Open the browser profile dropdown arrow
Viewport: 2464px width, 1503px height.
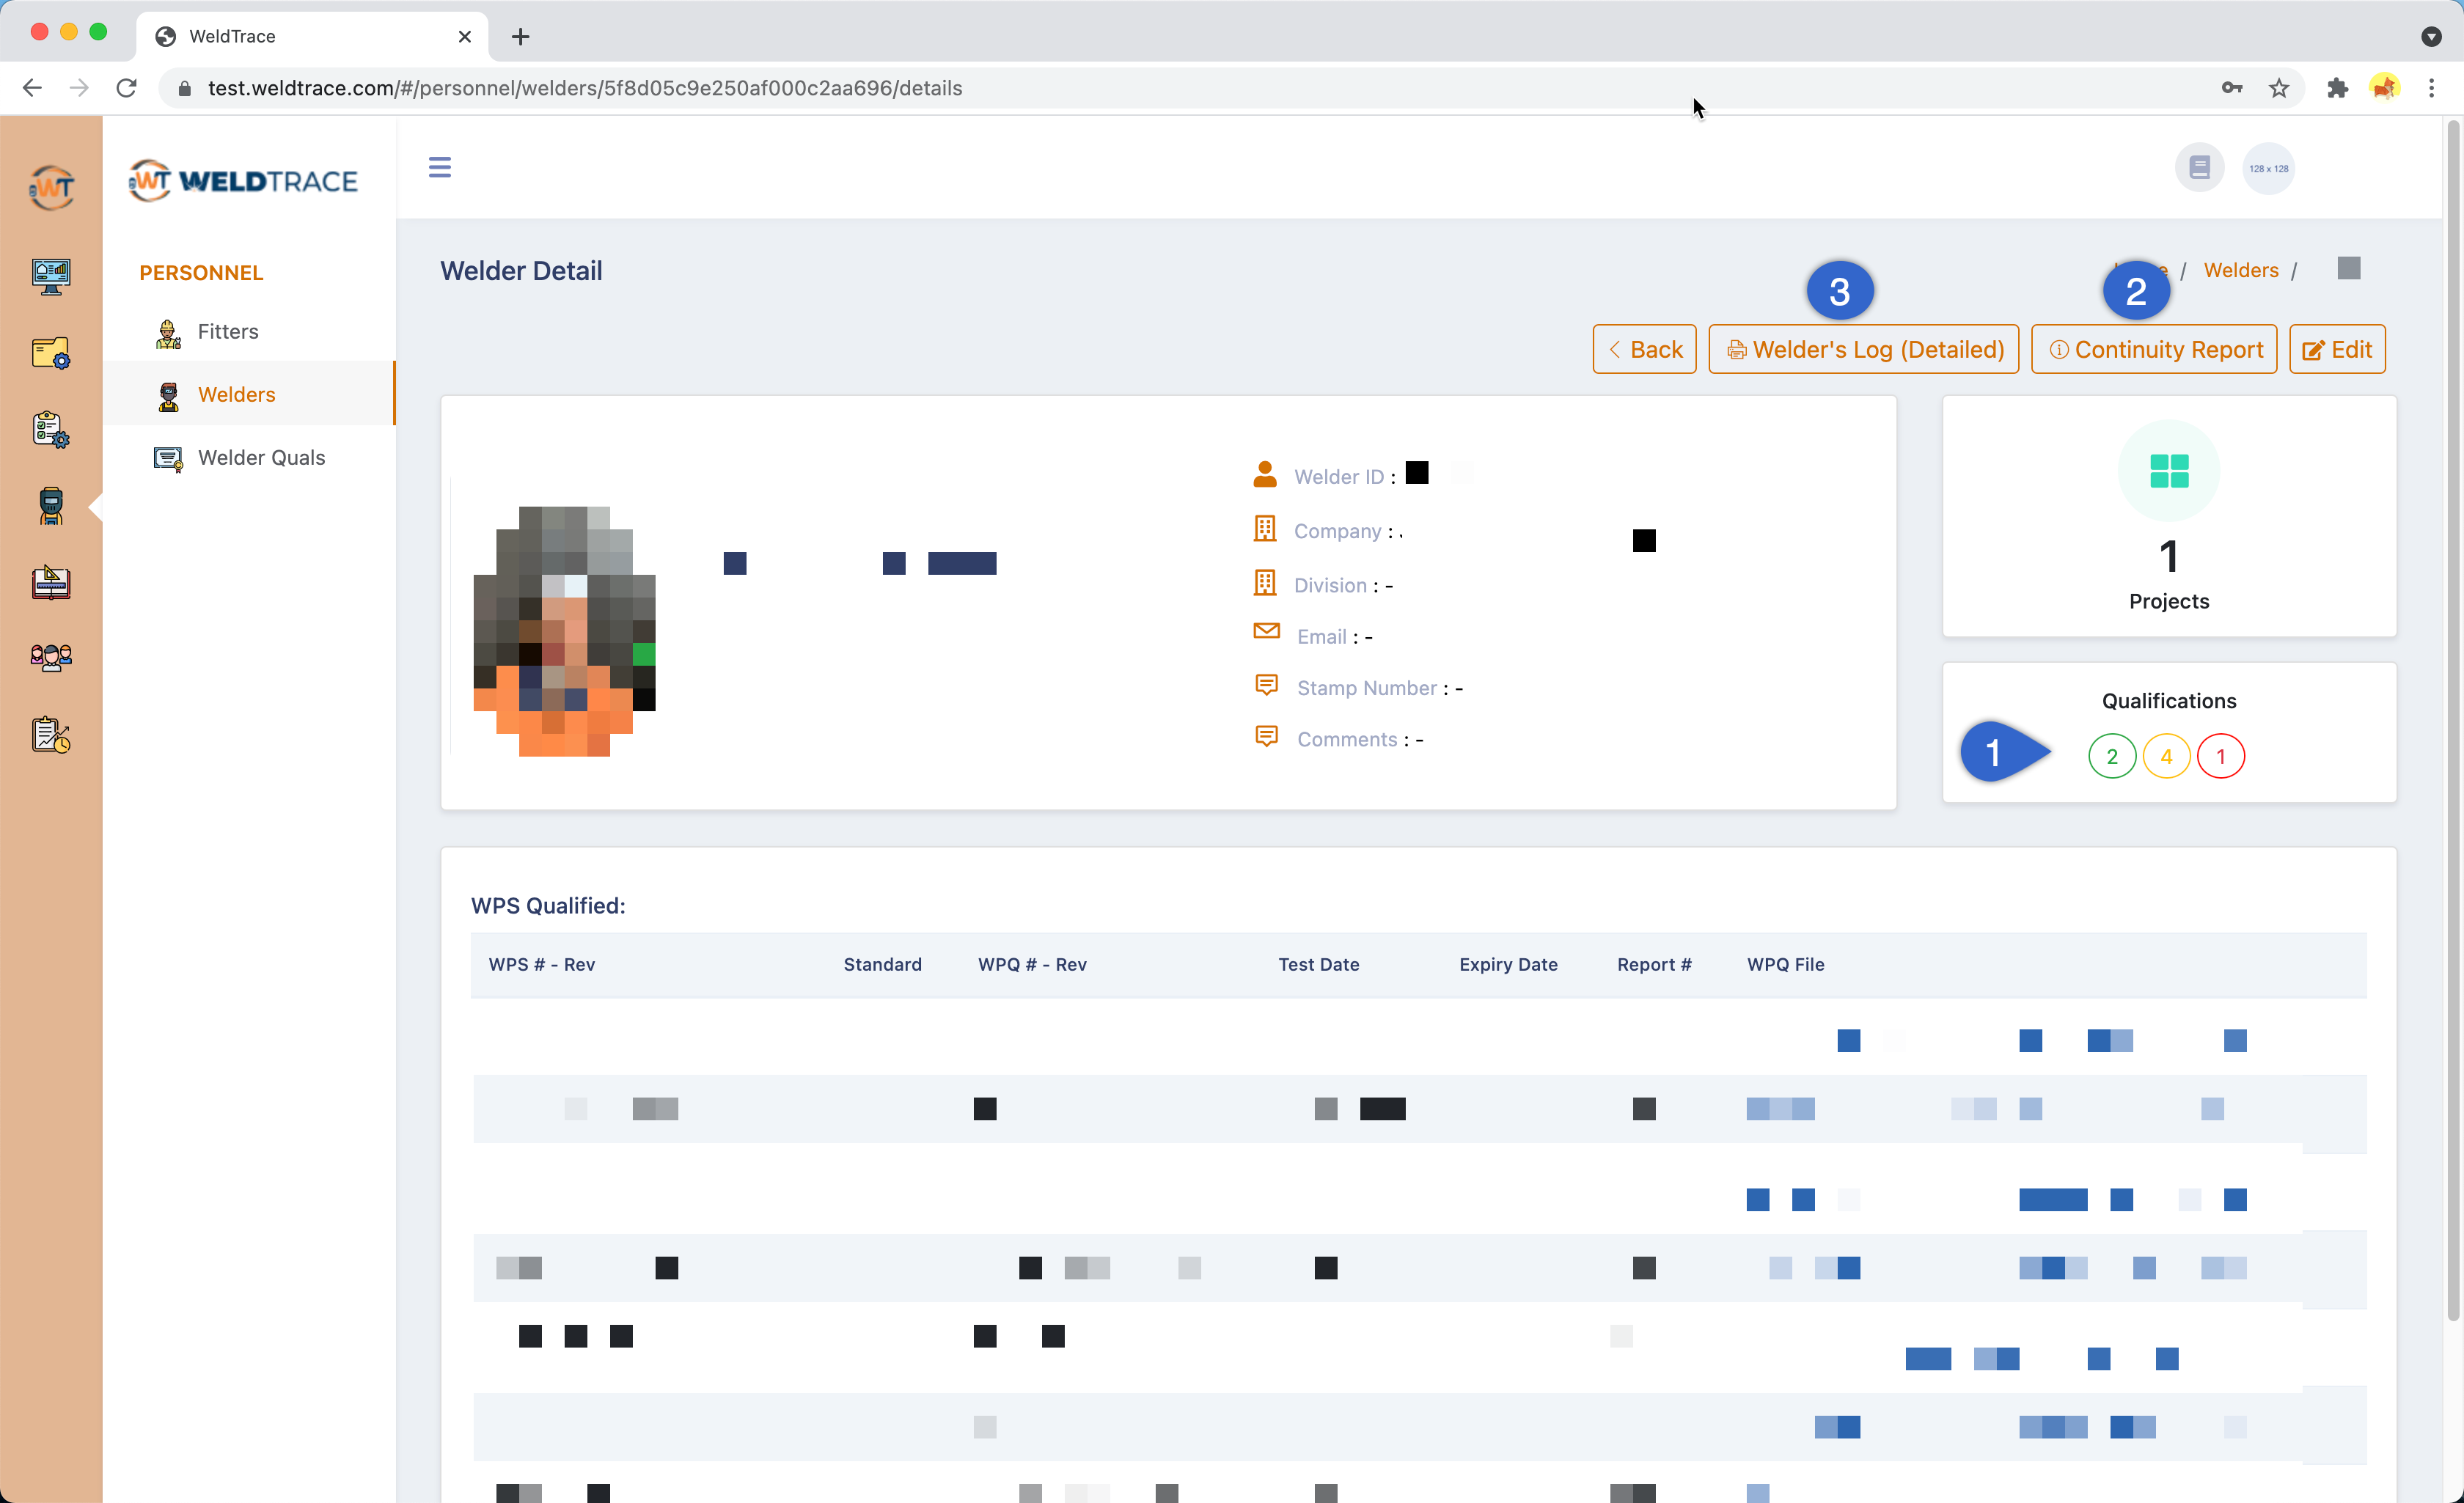point(2432,36)
